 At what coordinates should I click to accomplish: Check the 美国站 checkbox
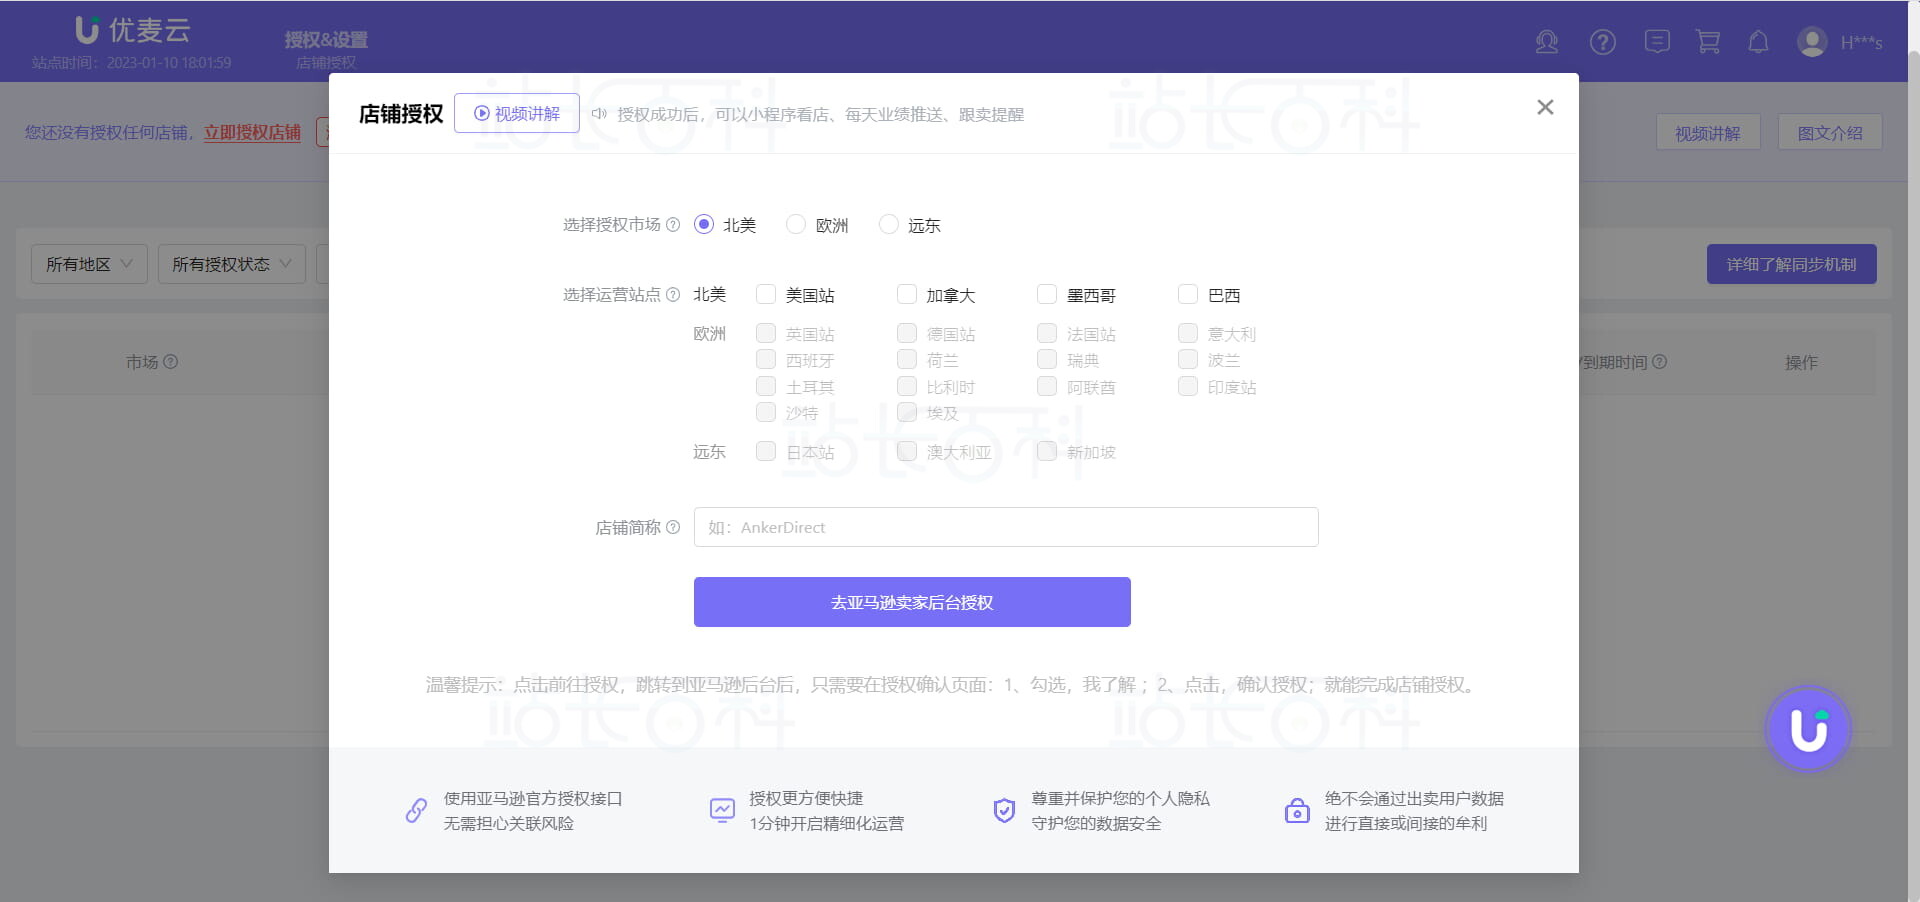pyautogui.click(x=766, y=294)
